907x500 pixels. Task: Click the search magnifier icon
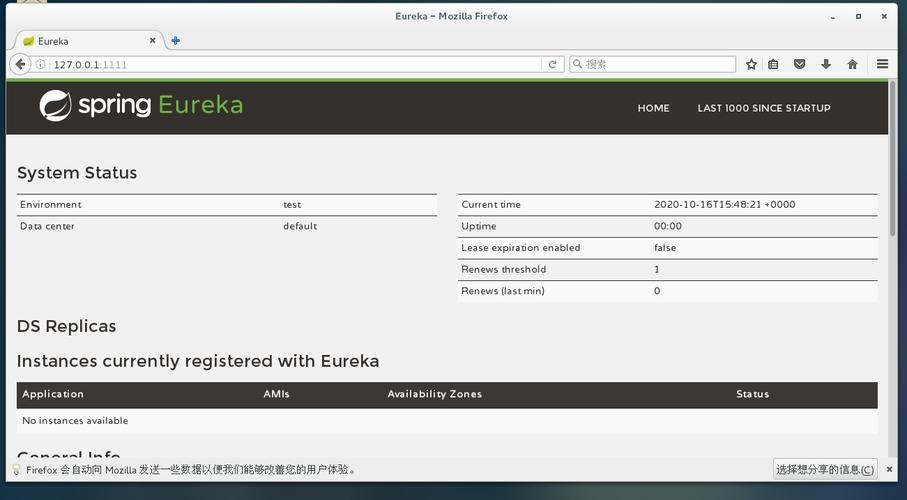(x=577, y=64)
